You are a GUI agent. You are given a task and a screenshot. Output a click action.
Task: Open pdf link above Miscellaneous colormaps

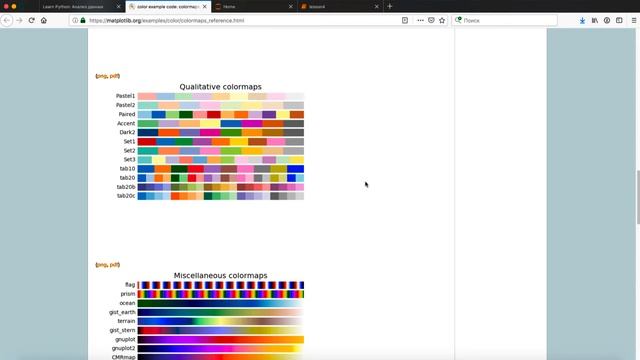114,265
